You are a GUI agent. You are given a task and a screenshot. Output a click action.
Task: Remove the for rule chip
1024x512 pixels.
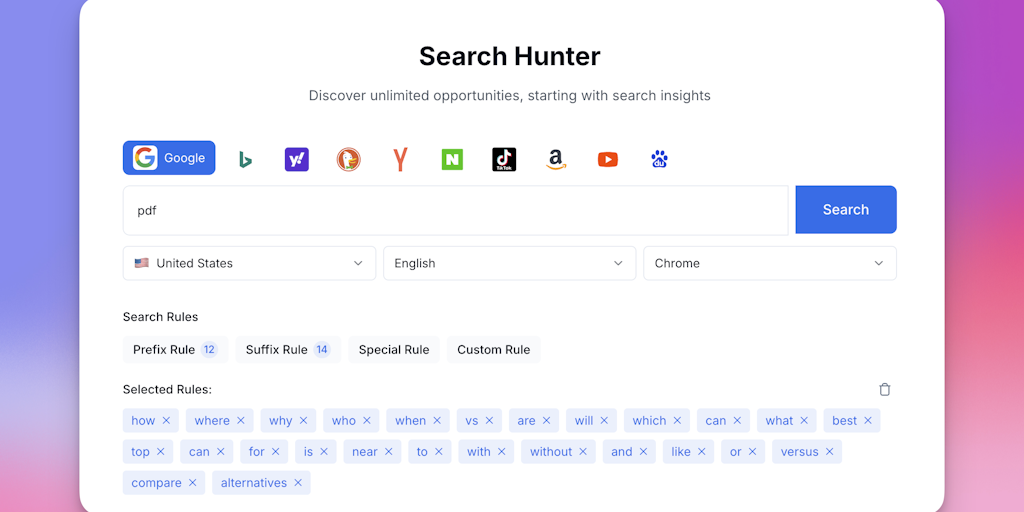tap(276, 451)
